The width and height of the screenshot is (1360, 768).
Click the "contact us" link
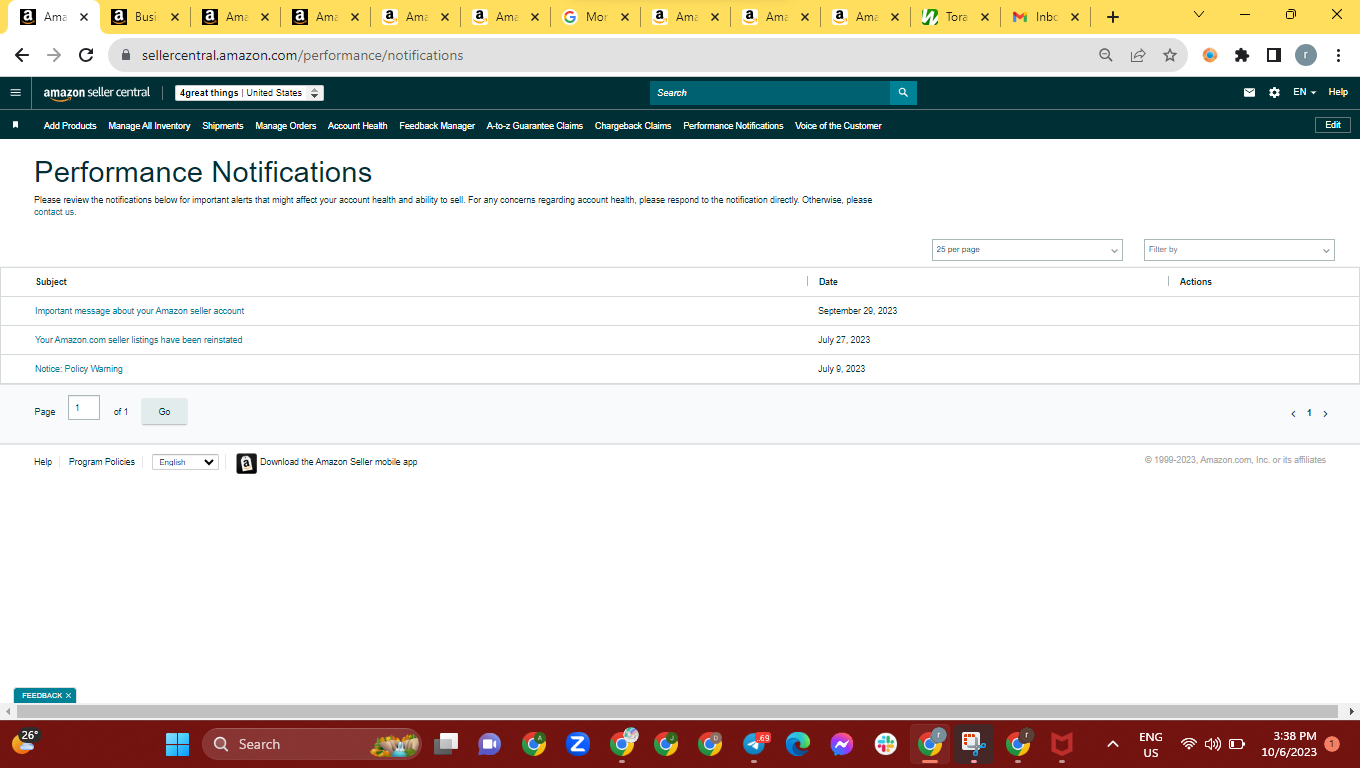click(x=55, y=212)
